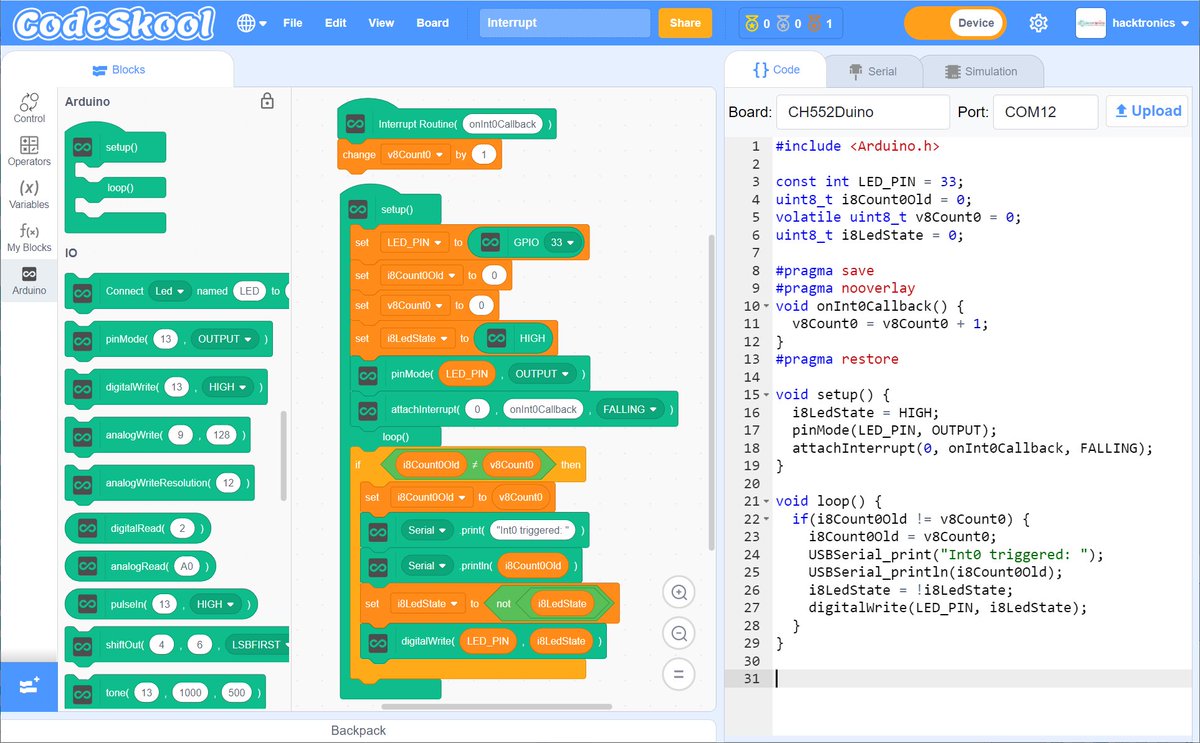Click the Share button
The image size is (1200, 743).
[x=685, y=23]
